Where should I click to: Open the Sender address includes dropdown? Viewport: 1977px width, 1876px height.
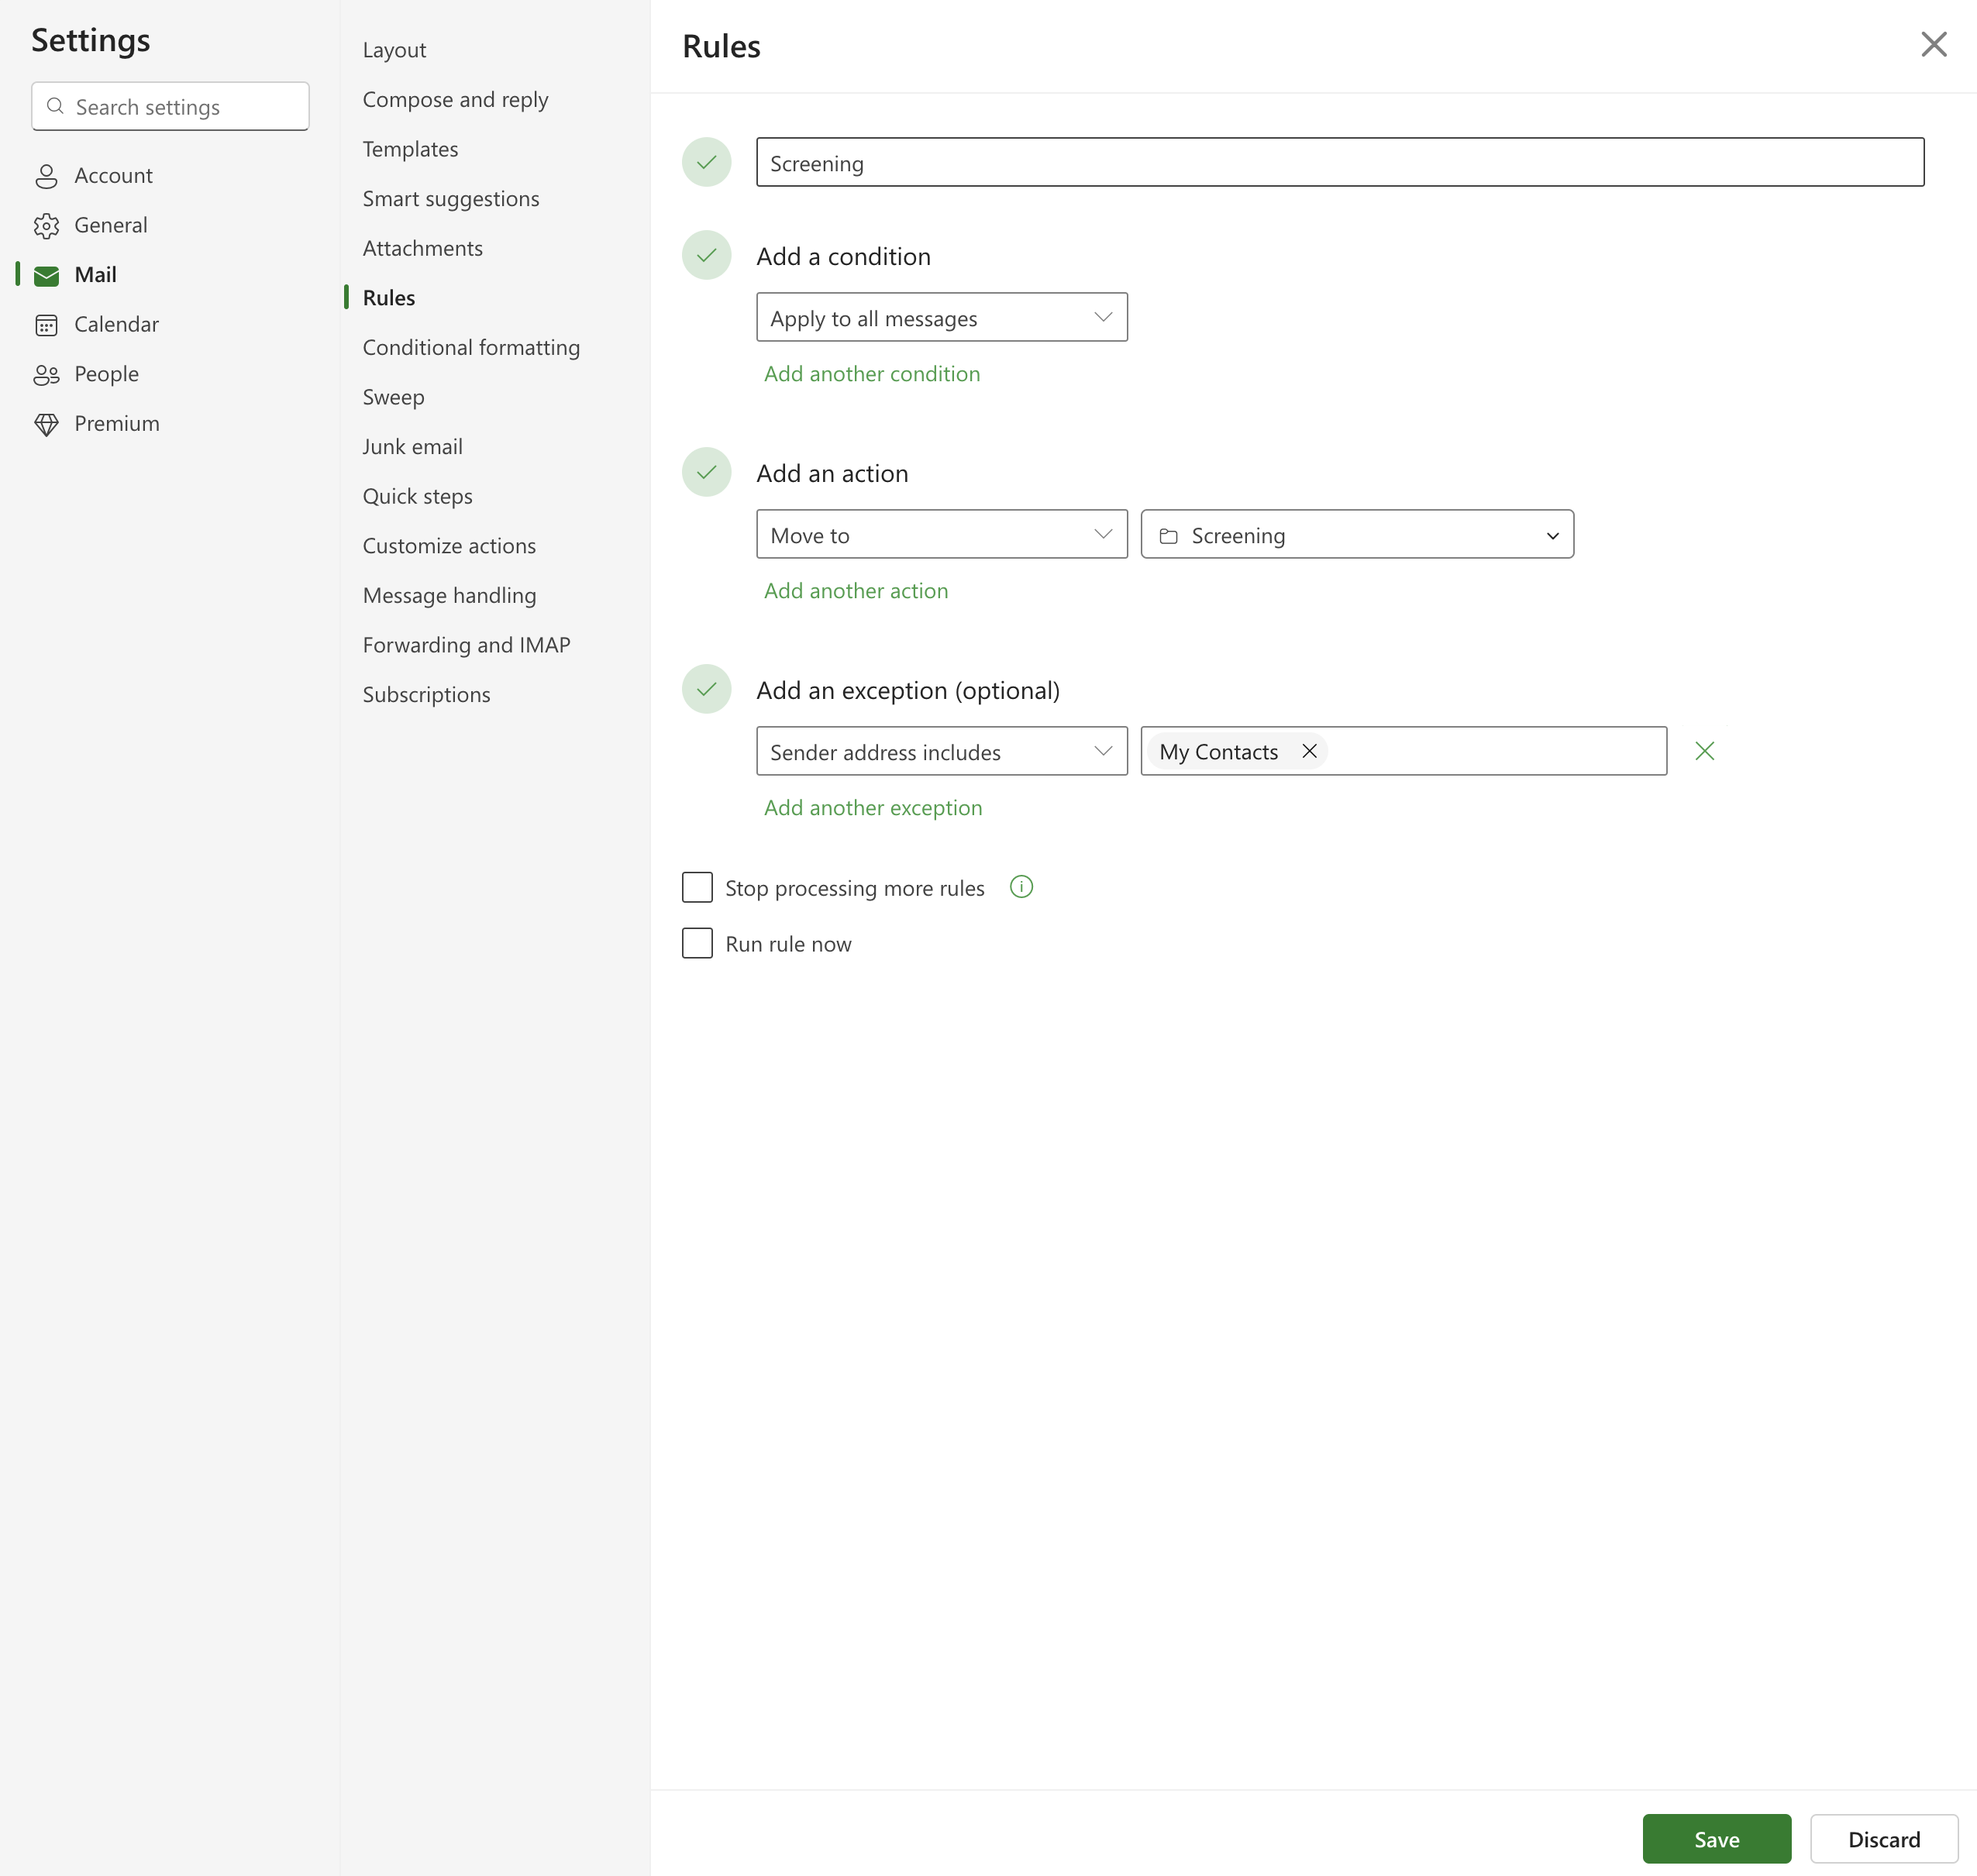tap(941, 751)
